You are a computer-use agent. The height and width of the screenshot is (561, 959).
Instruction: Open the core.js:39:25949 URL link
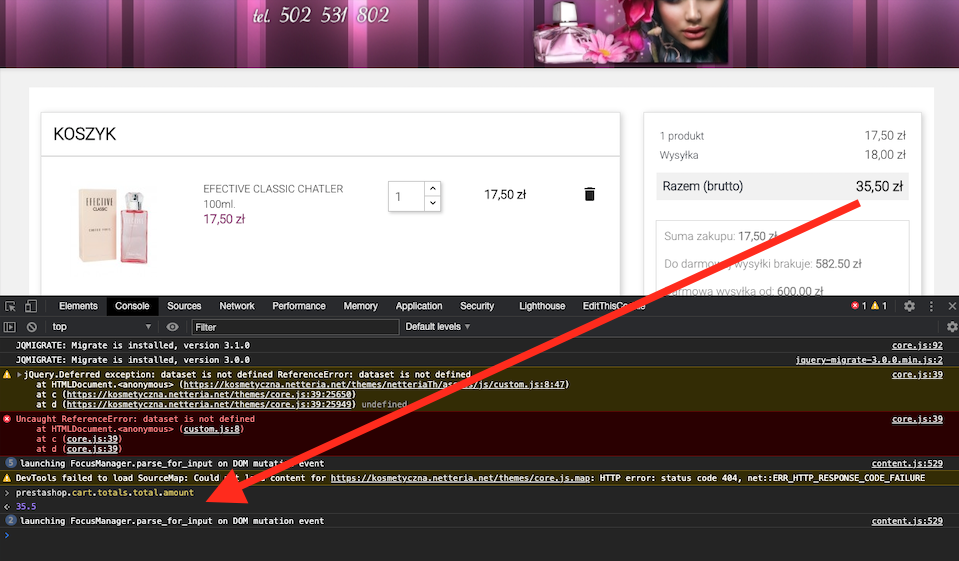tap(209, 404)
